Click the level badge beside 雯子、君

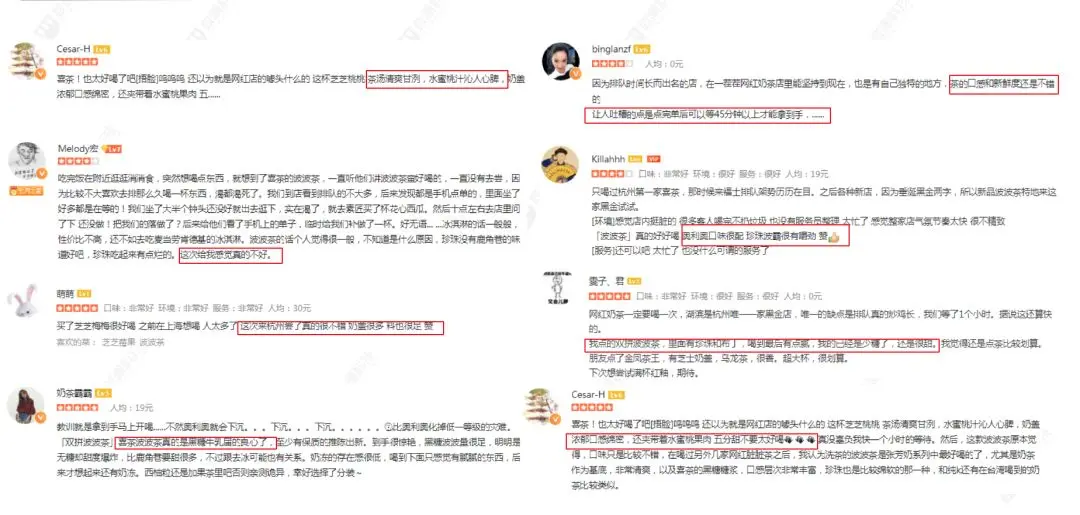coord(635,282)
